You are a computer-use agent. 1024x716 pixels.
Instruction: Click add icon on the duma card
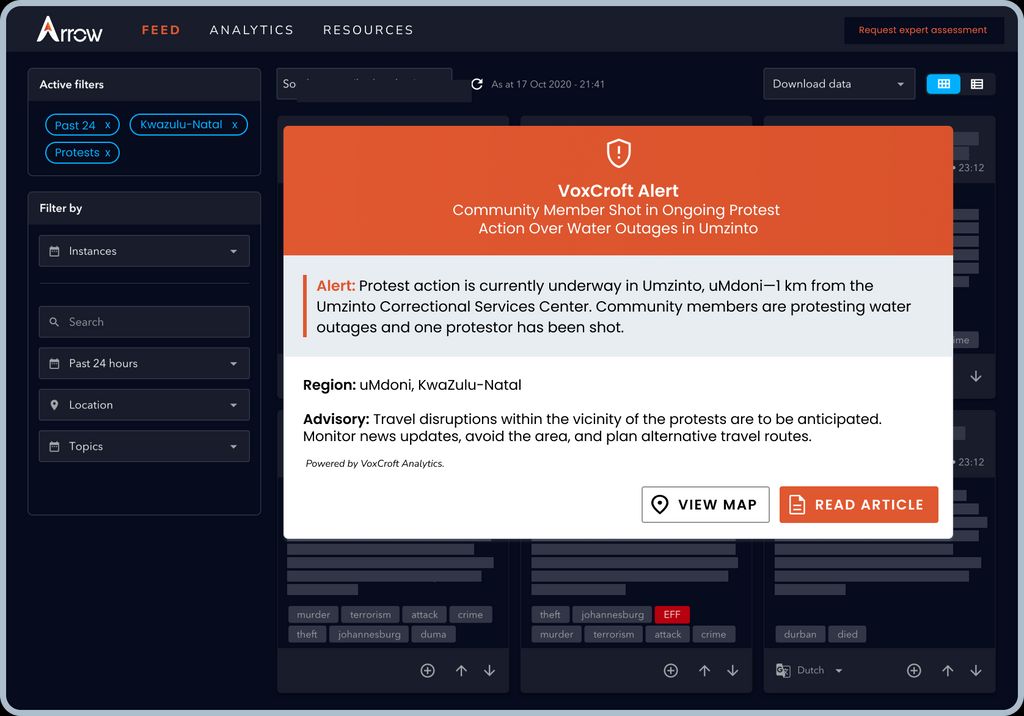point(428,670)
